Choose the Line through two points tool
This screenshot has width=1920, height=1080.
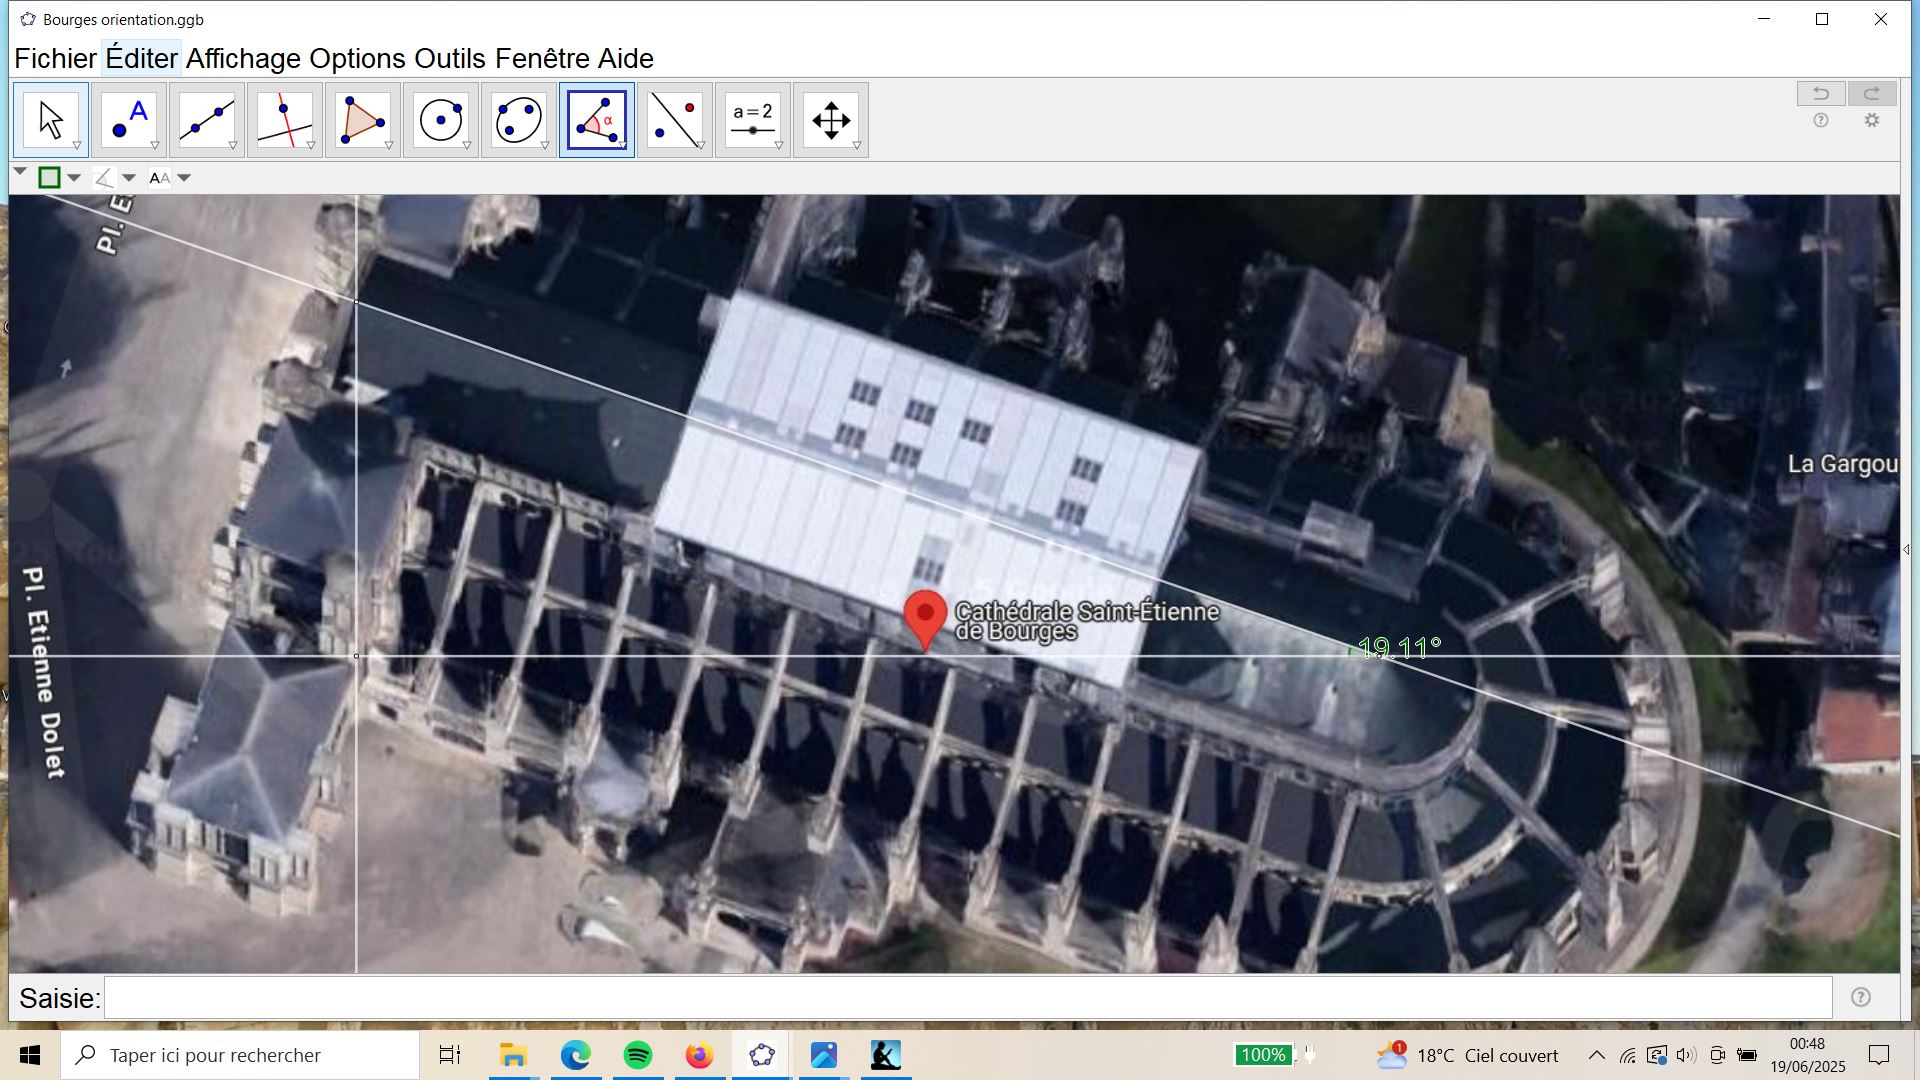point(207,120)
